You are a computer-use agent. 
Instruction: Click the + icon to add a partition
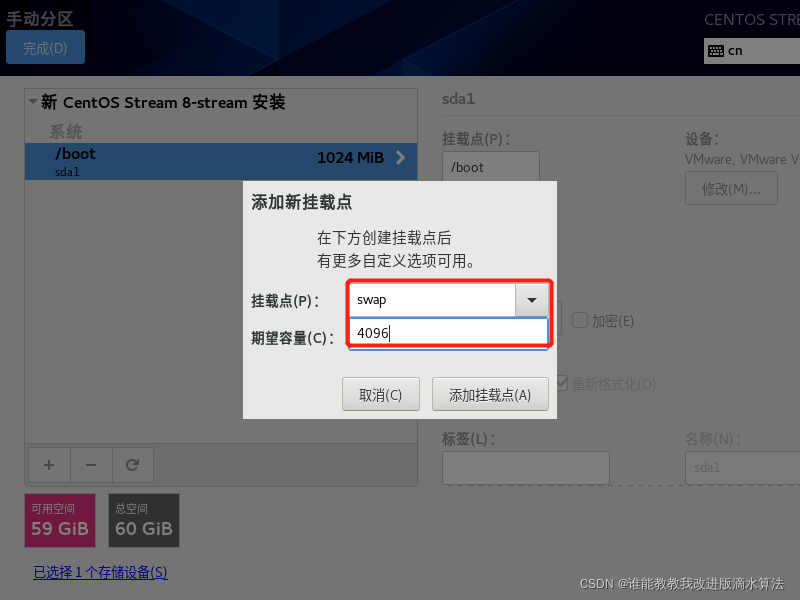coord(48,464)
